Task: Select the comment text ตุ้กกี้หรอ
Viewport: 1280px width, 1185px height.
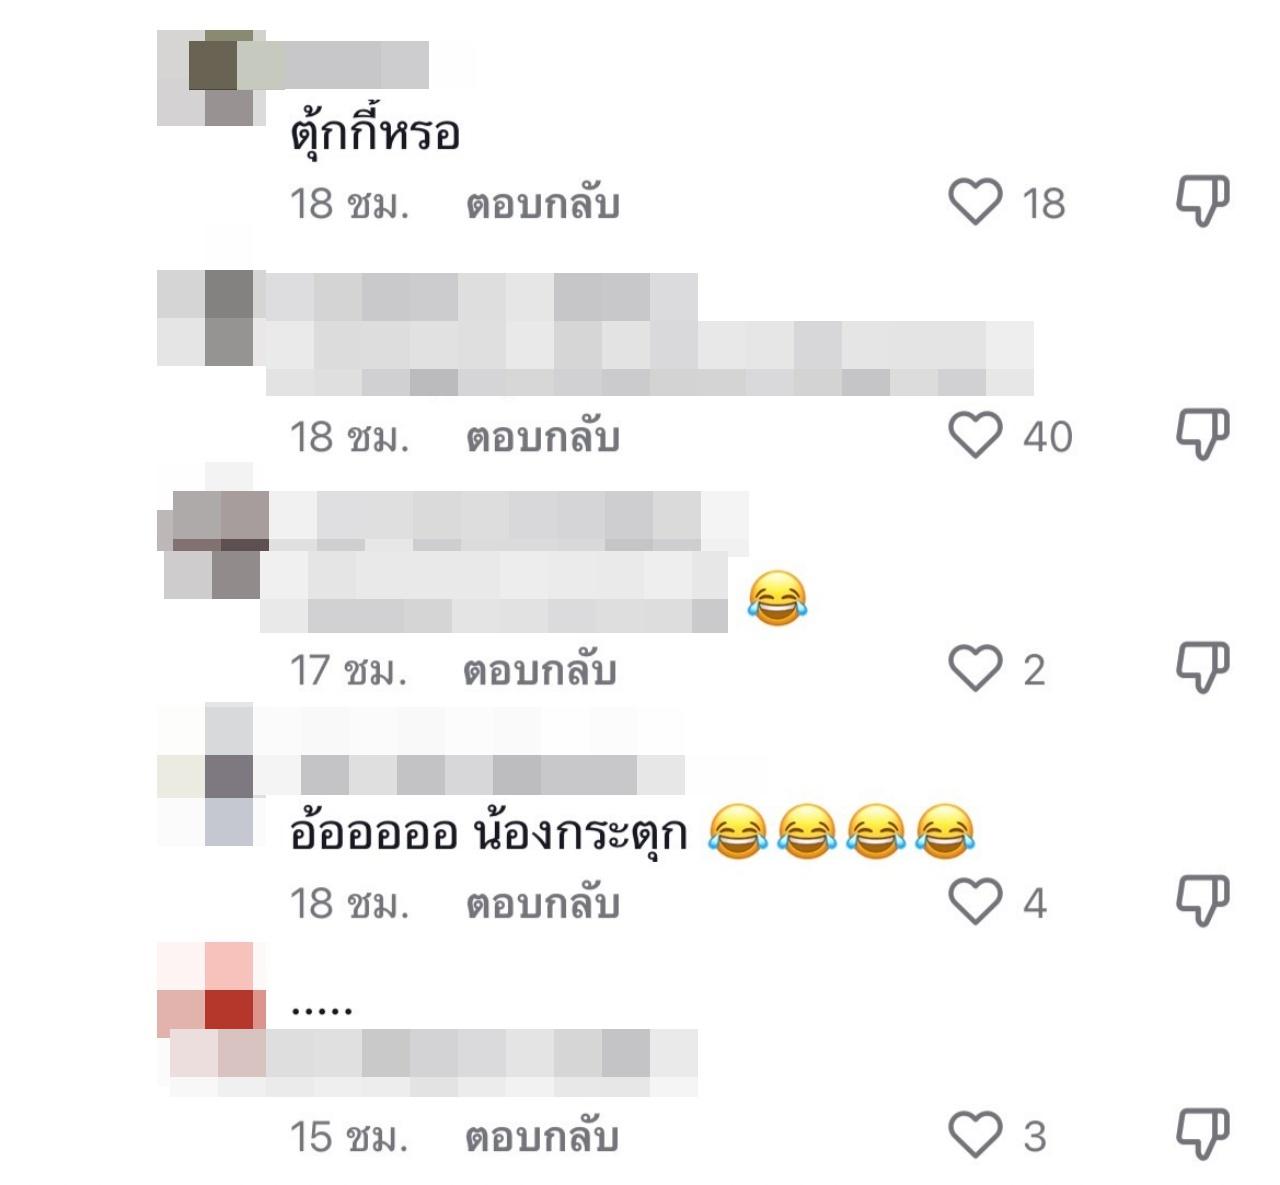Action: pos(375,132)
